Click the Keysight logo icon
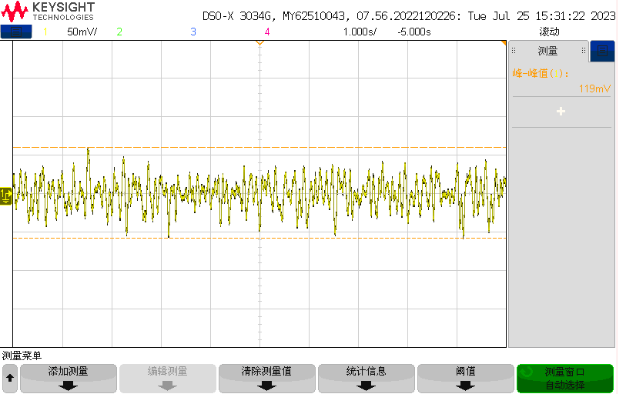This screenshot has width=618, height=394. click(15, 11)
